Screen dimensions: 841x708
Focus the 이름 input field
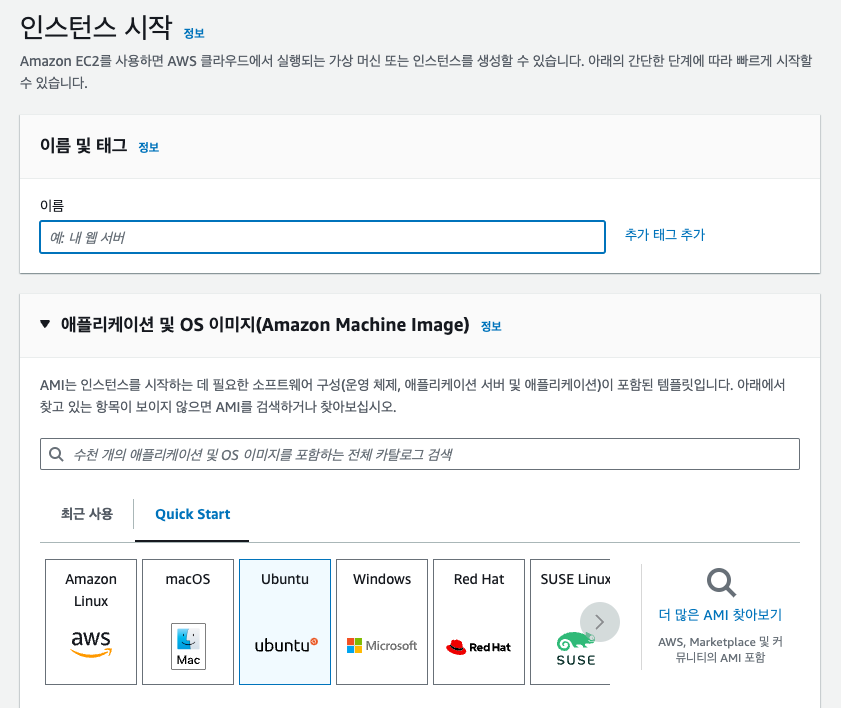(x=322, y=237)
